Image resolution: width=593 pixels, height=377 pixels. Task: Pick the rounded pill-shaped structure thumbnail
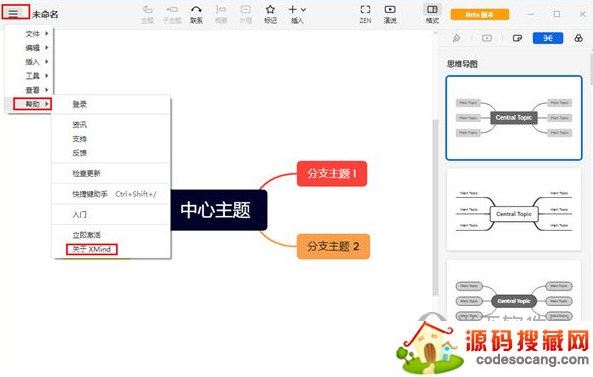click(x=514, y=291)
